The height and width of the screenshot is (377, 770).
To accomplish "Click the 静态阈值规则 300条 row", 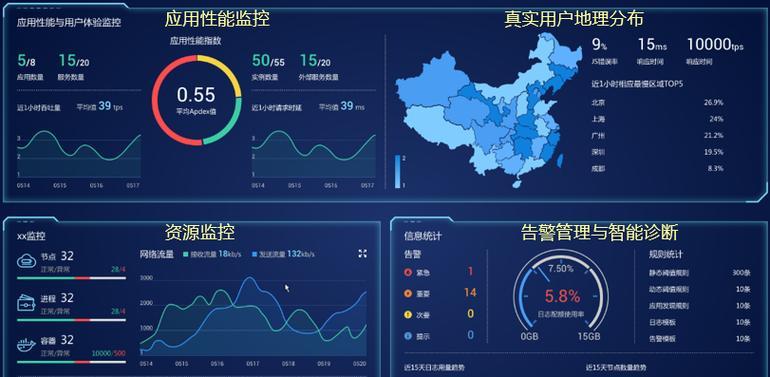I will (x=700, y=272).
